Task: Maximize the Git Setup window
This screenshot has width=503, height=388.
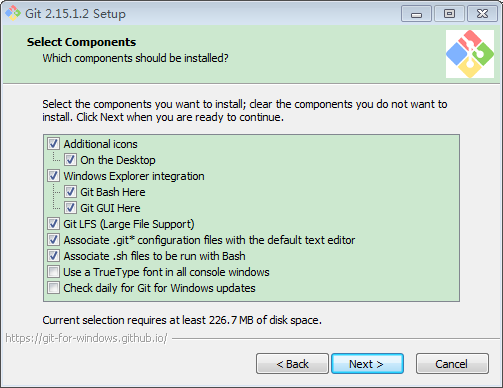Action: pos(449,14)
